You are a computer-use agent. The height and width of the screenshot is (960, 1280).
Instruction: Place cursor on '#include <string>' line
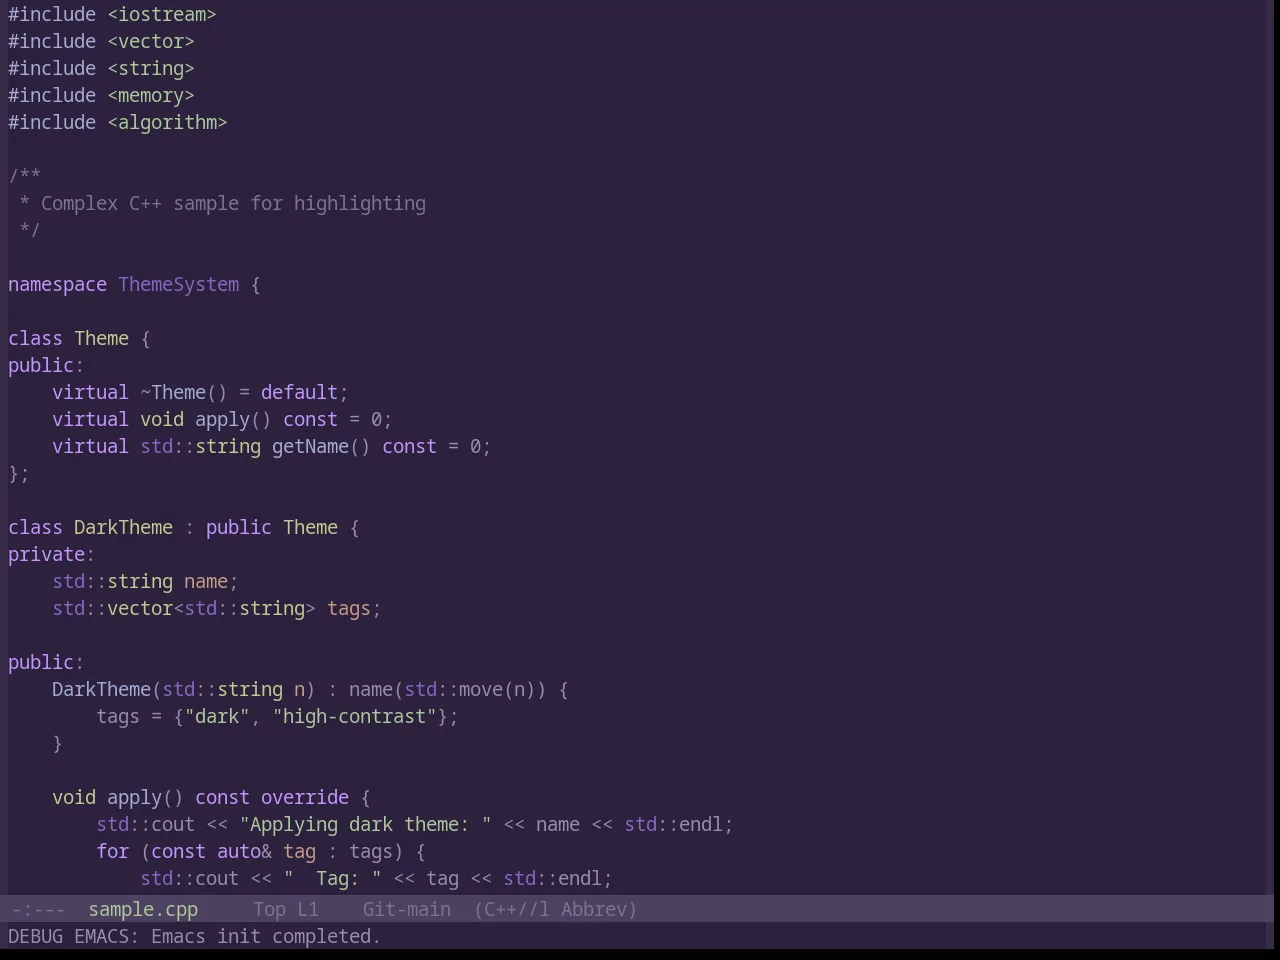(x=101, y=68)
